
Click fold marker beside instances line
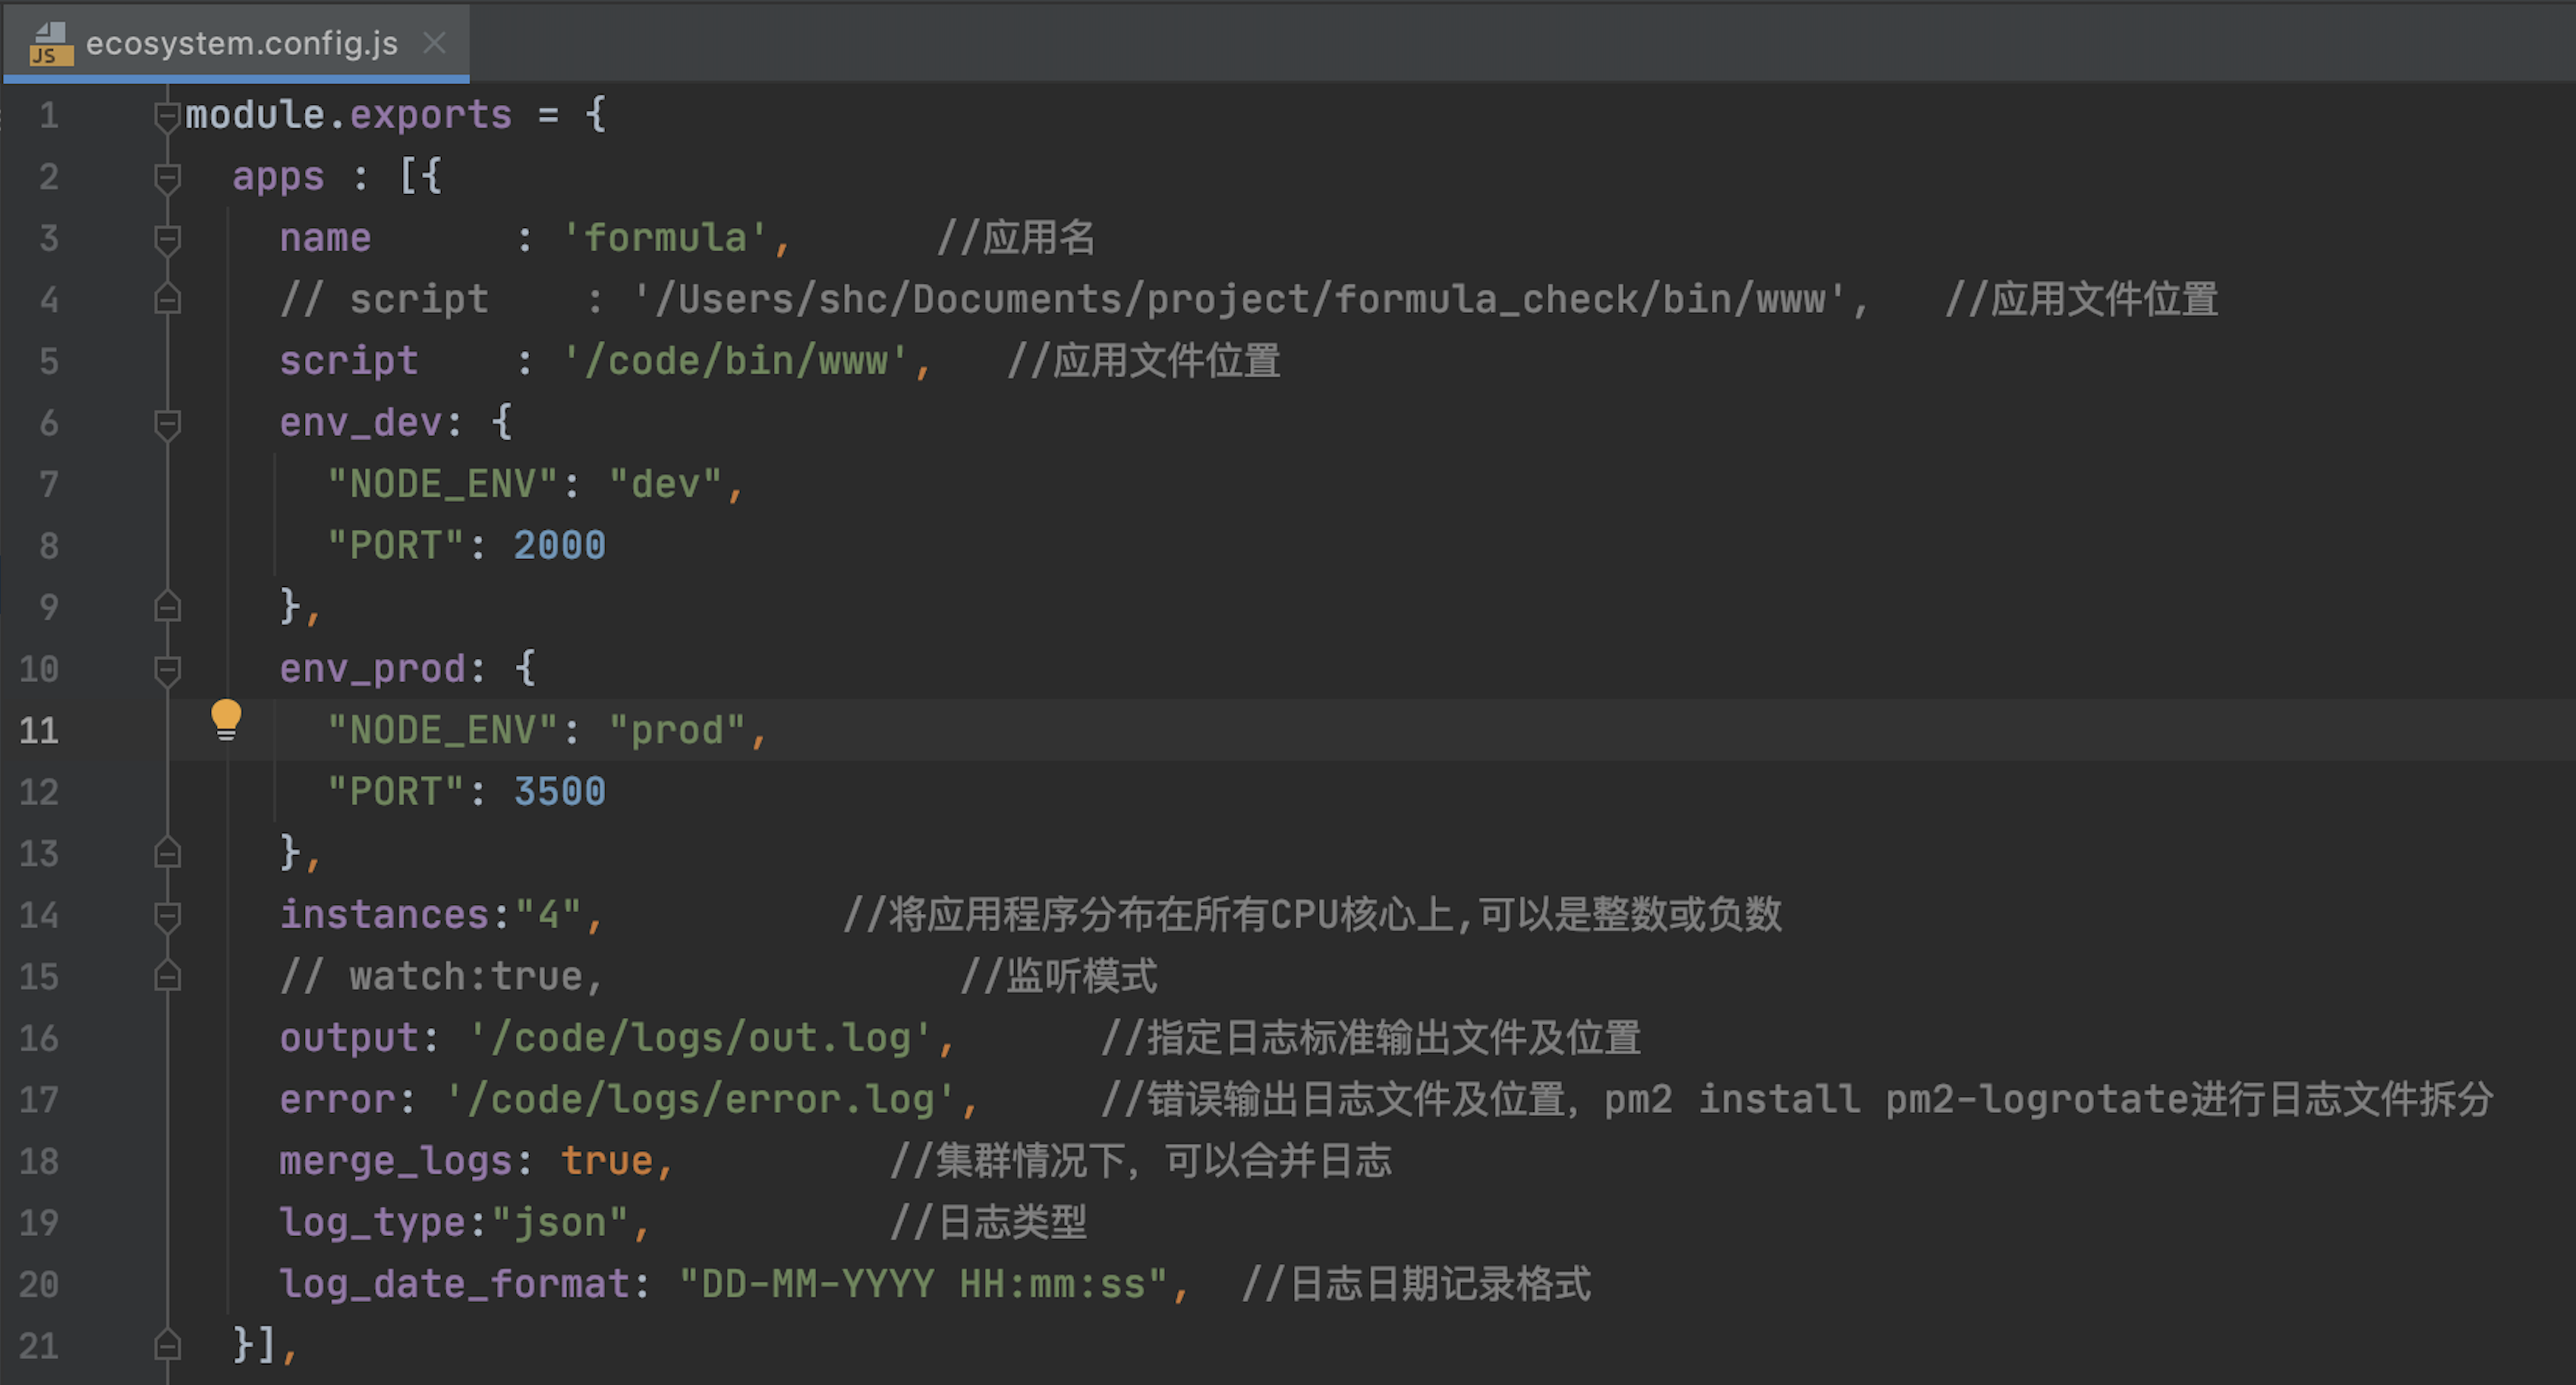[x=167, y=916]
